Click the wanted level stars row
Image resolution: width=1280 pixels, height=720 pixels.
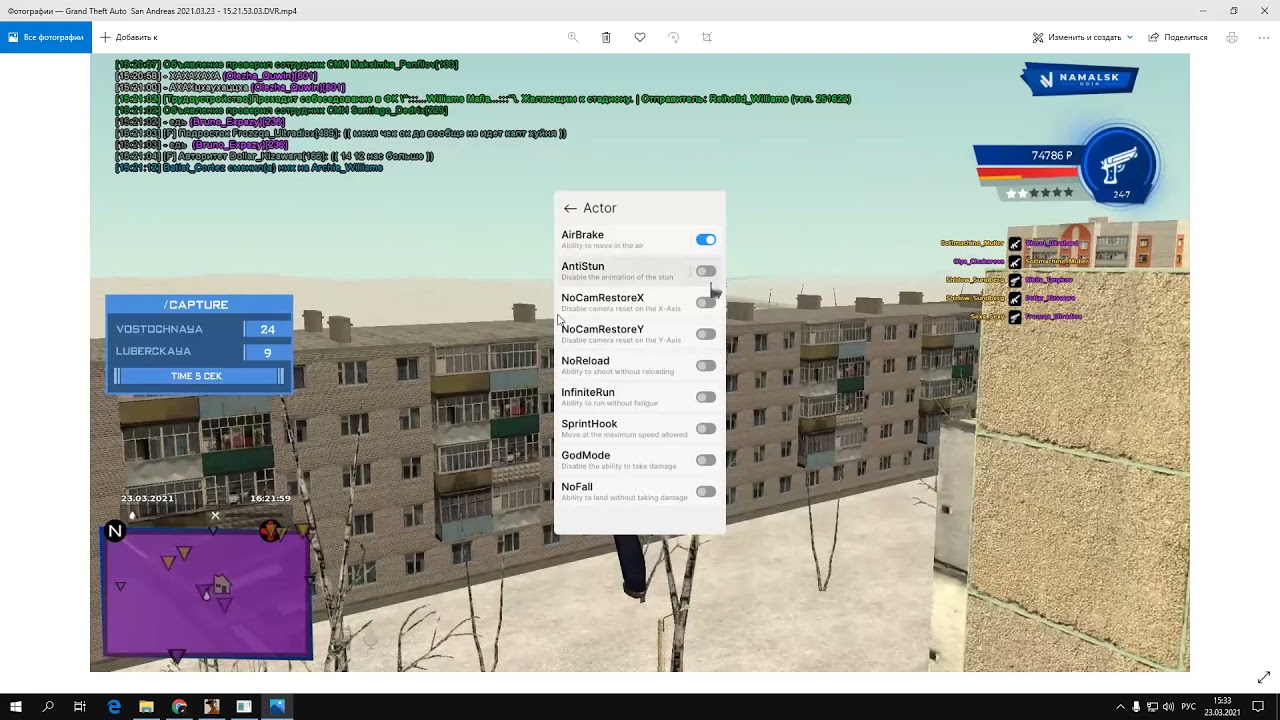click(x=1040, y=192)
